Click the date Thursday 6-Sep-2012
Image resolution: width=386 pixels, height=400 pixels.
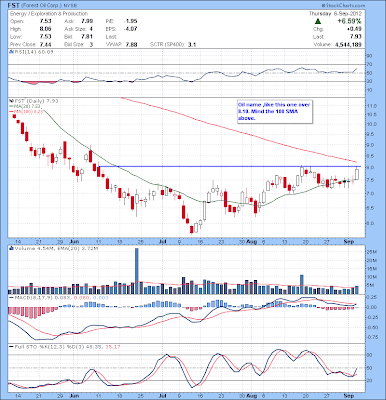pyautogui.click(x=335, y=14)
